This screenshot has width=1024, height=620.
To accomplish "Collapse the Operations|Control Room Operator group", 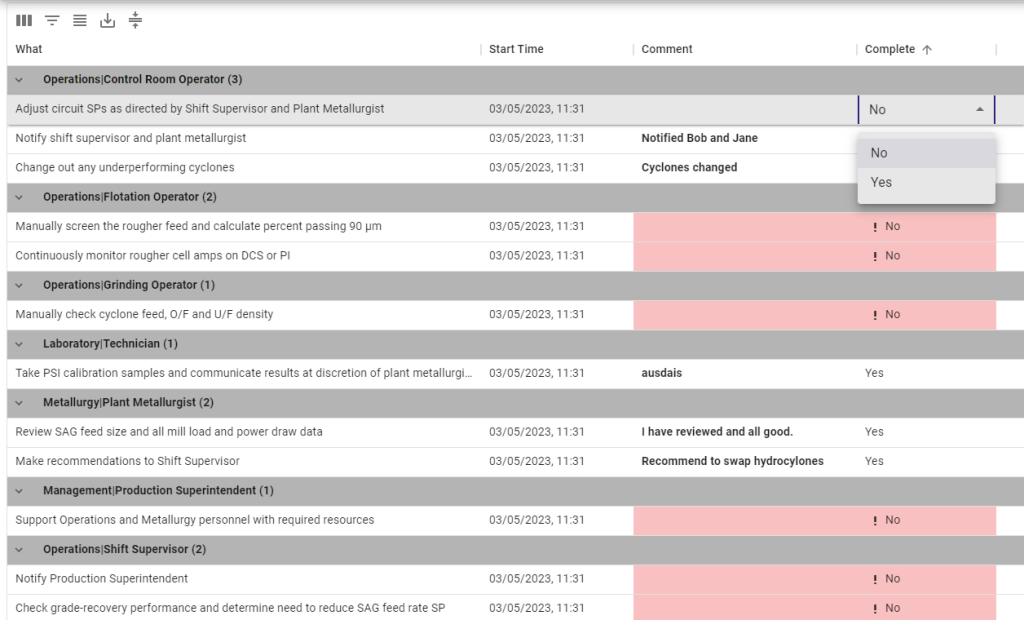I will click(19, 80).
